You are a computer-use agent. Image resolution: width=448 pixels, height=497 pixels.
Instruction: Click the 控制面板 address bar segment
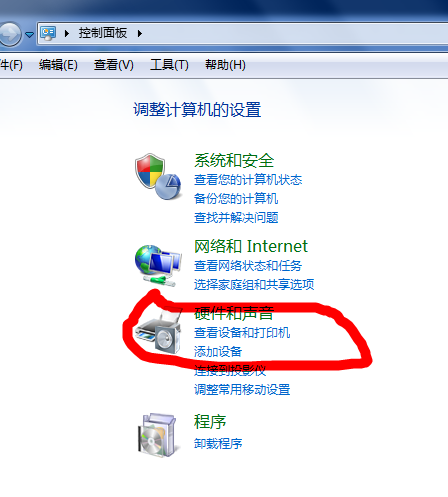(x=103, y=33)
